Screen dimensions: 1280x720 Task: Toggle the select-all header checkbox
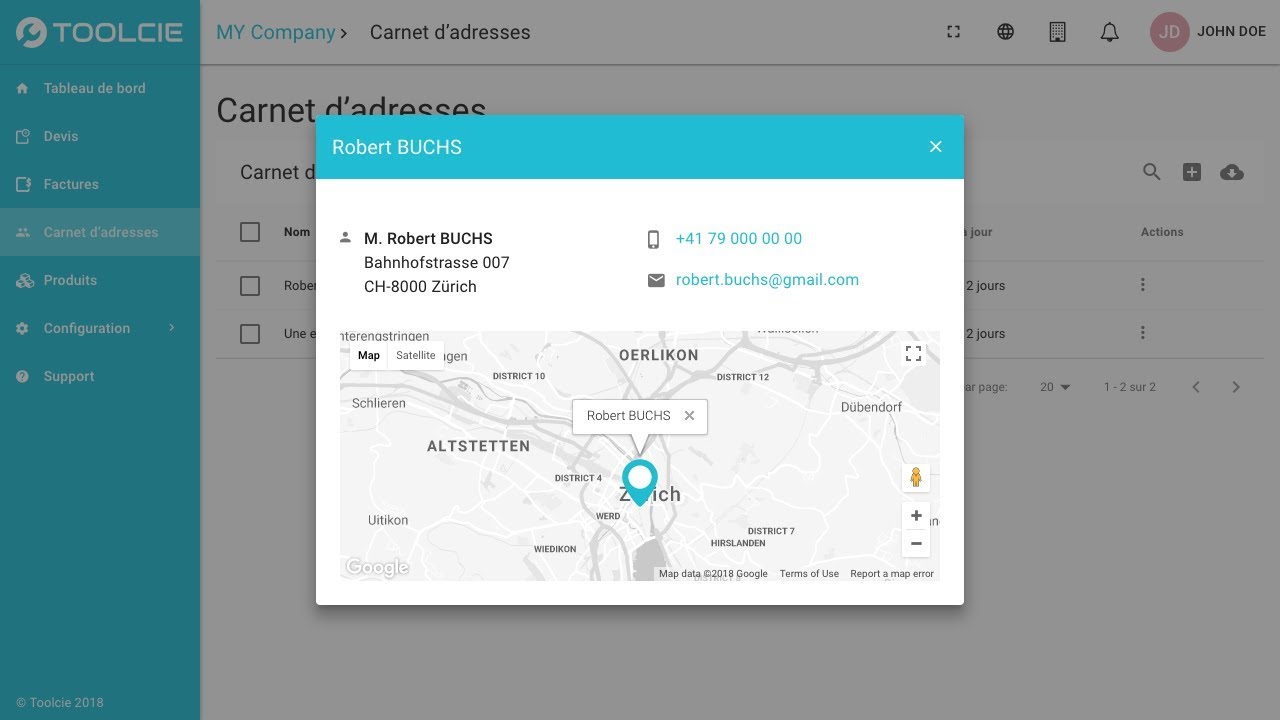tap(250, 232)
